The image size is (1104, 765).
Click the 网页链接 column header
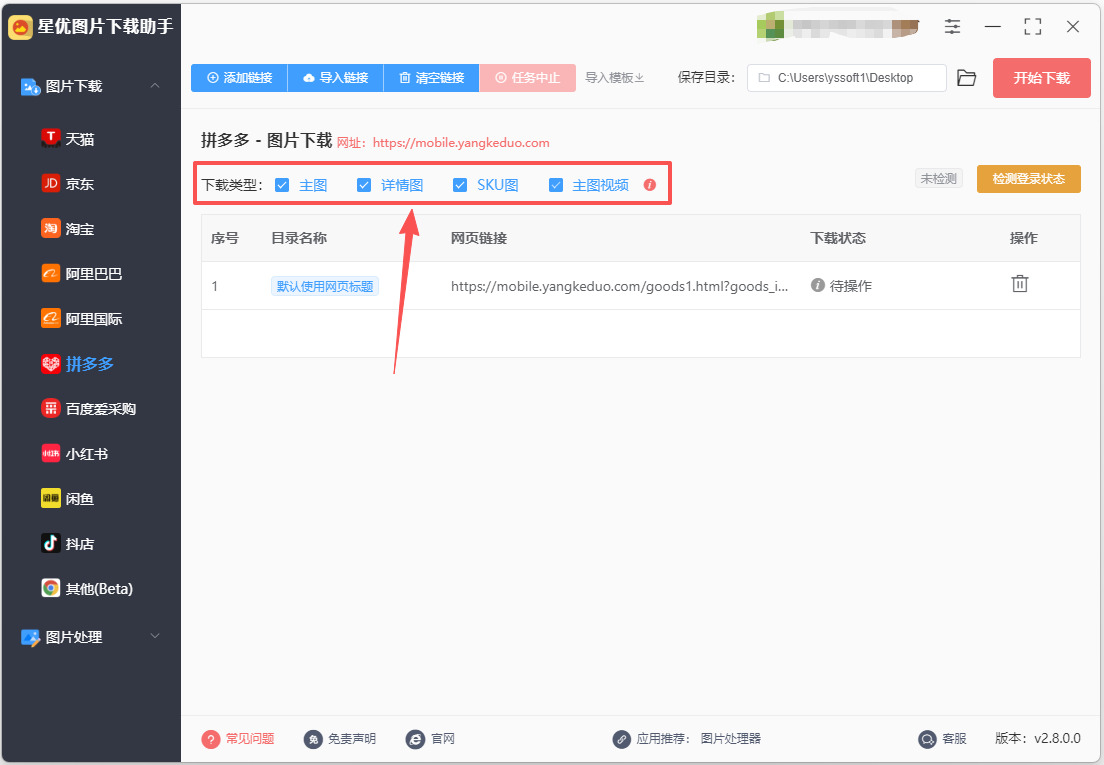(x=479, y=238)
